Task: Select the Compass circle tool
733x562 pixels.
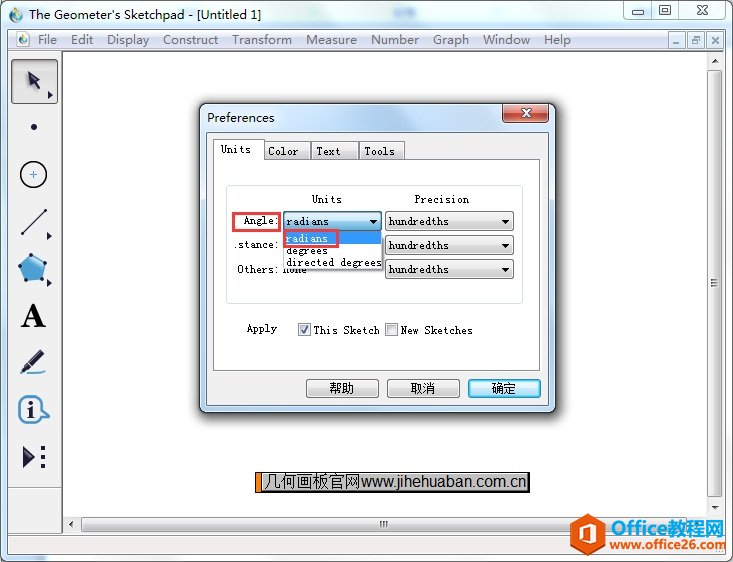Action: pos(33,175)
